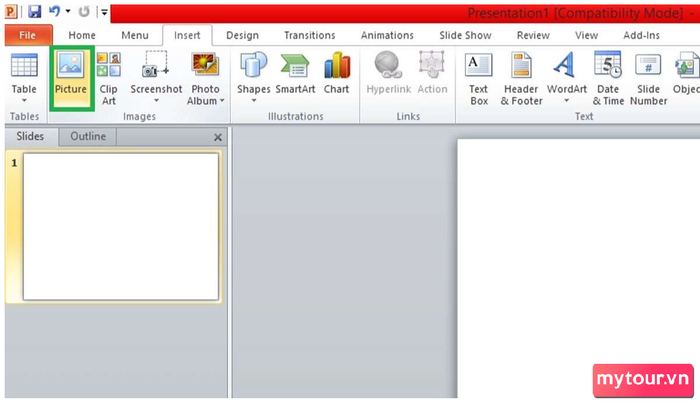Viewport: 700px width, 405px height.
Task: Click the Hyperlink icon
Action: coord(388,65)
